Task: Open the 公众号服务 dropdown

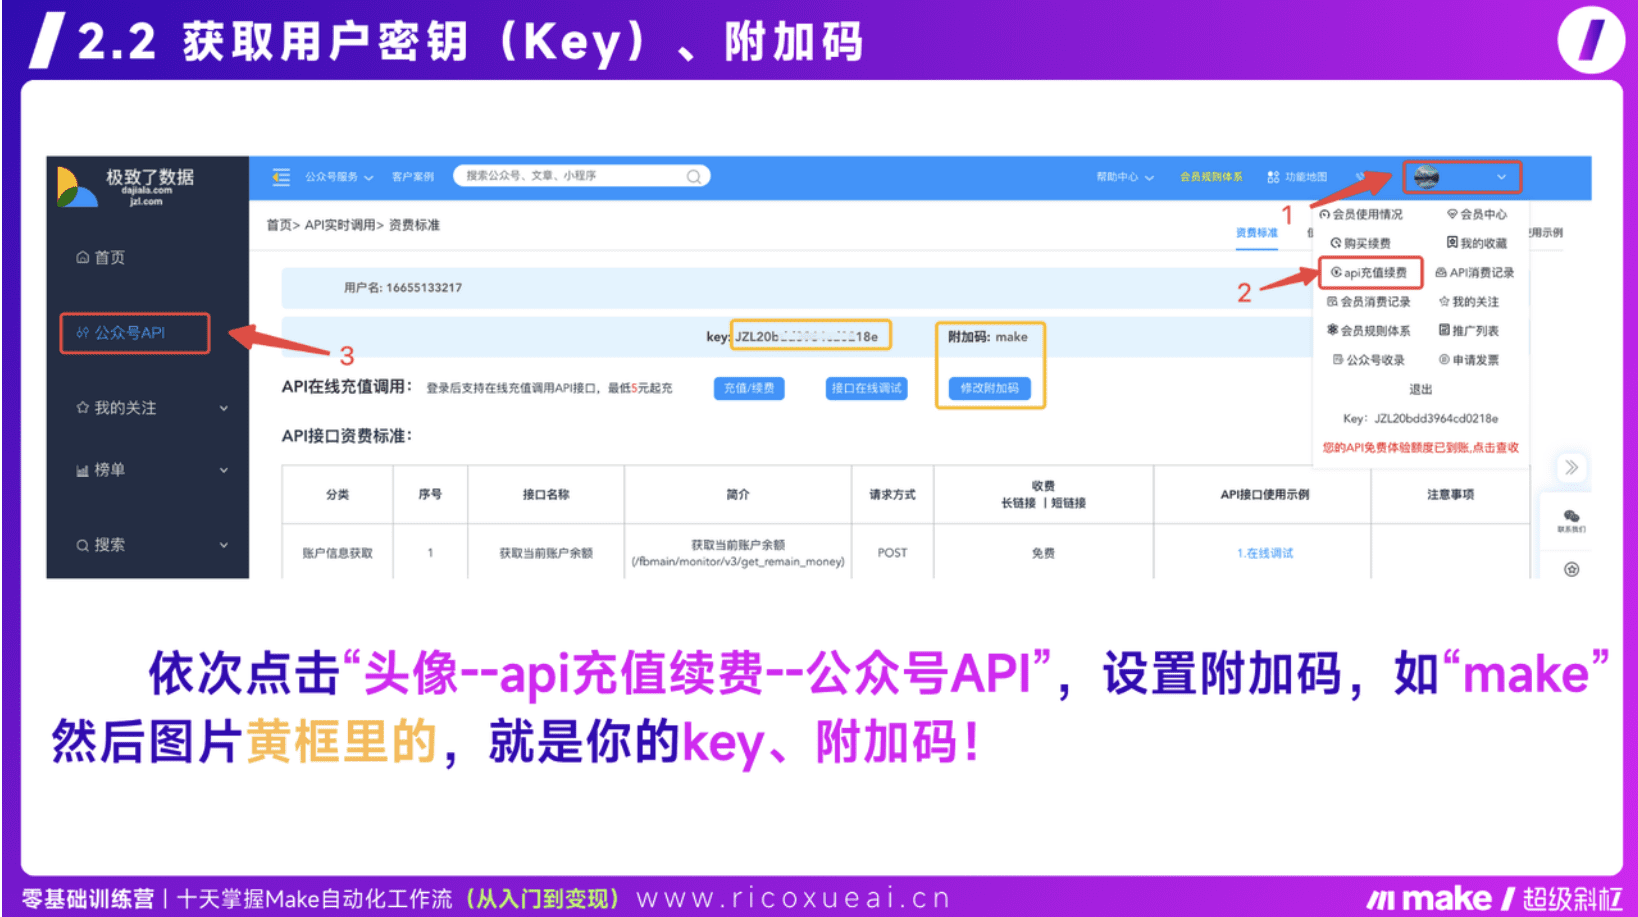Action: [x=338, y=176]
